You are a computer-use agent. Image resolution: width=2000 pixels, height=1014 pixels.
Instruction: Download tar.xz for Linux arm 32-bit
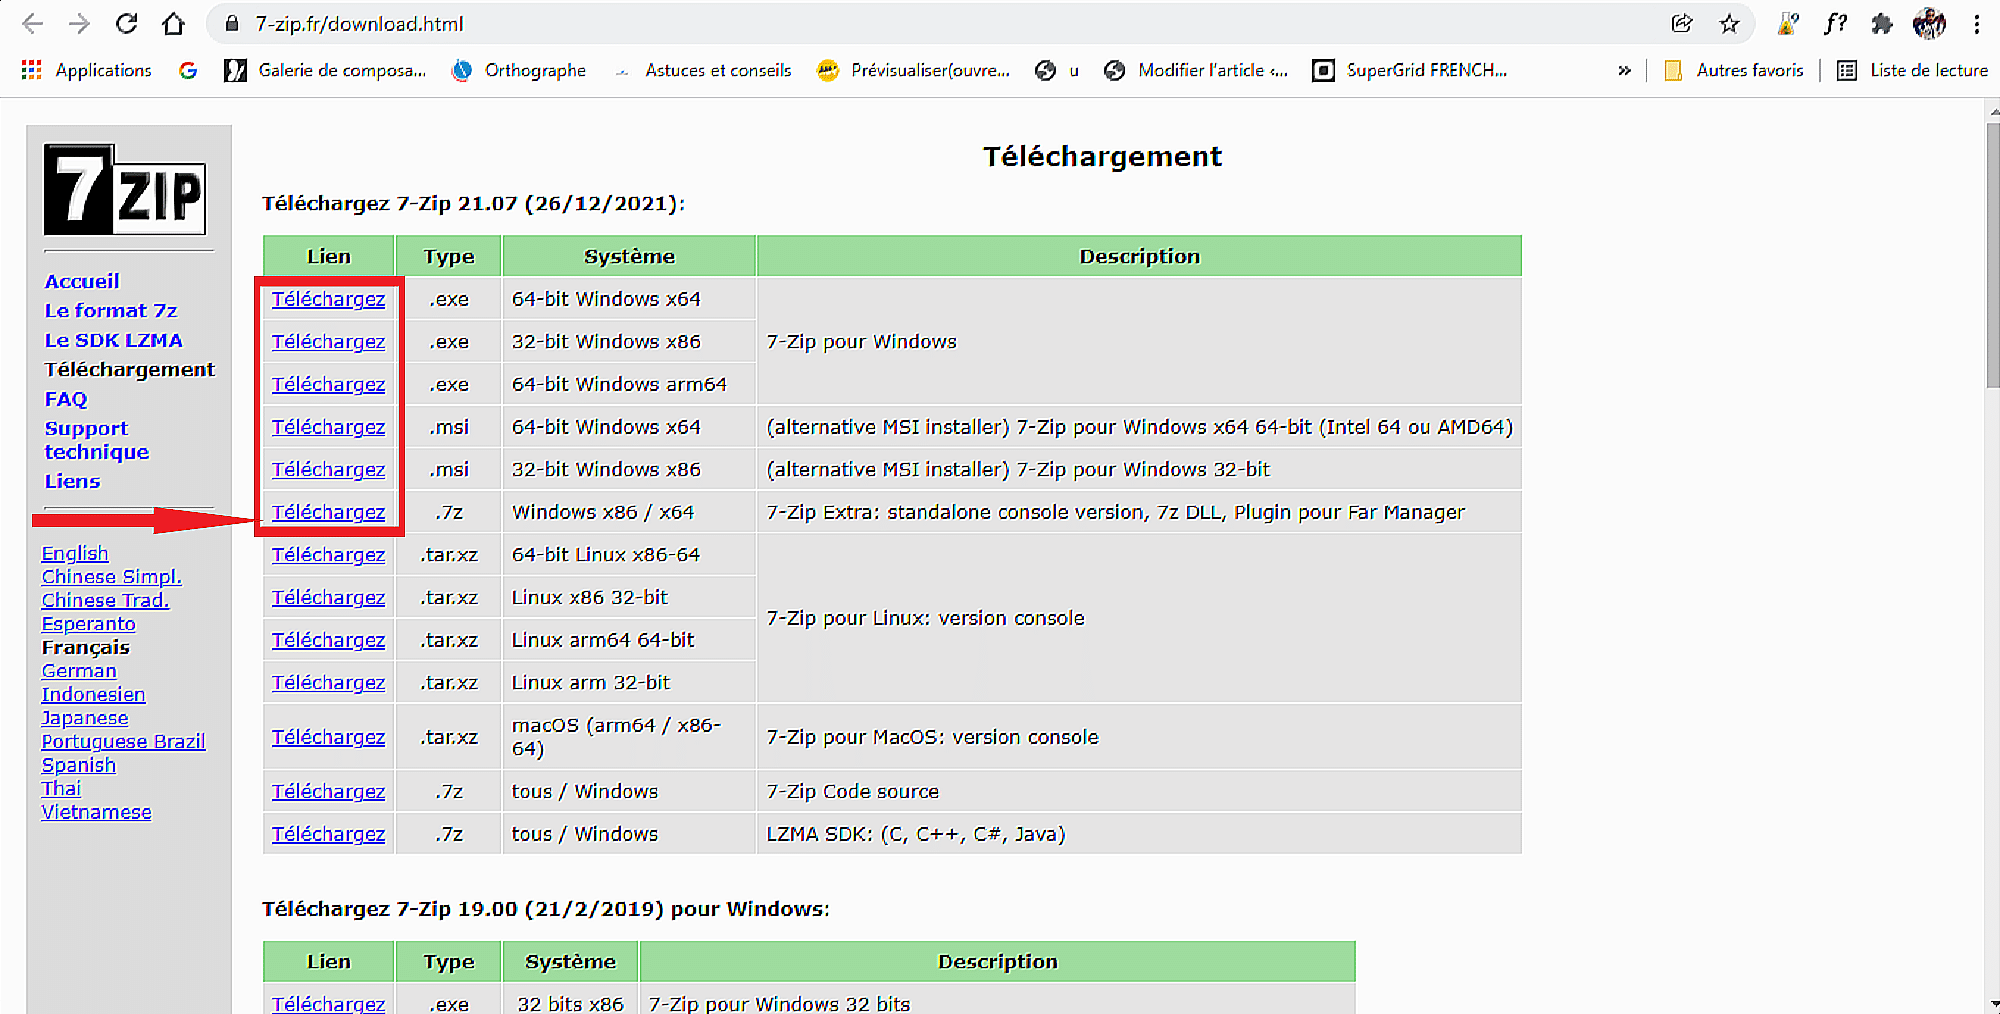(328, 682)
